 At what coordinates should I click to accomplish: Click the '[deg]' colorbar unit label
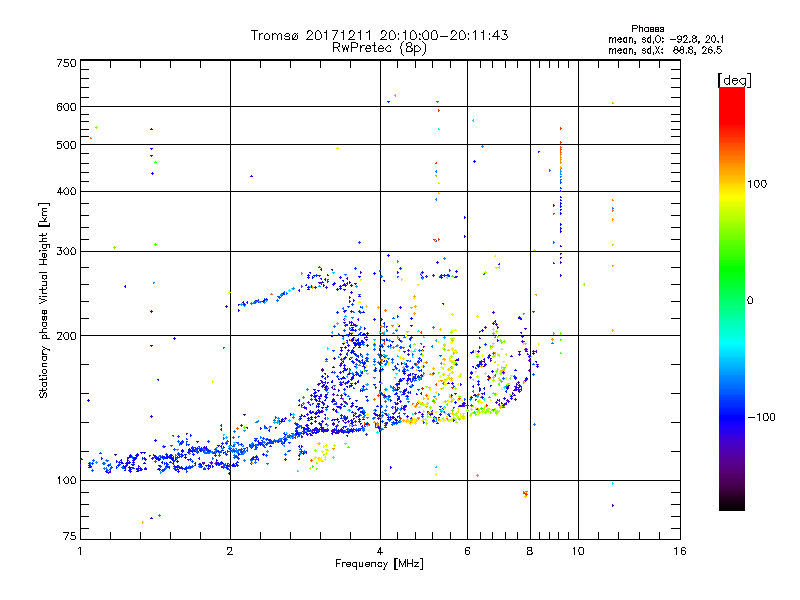(x=734, y=80)
